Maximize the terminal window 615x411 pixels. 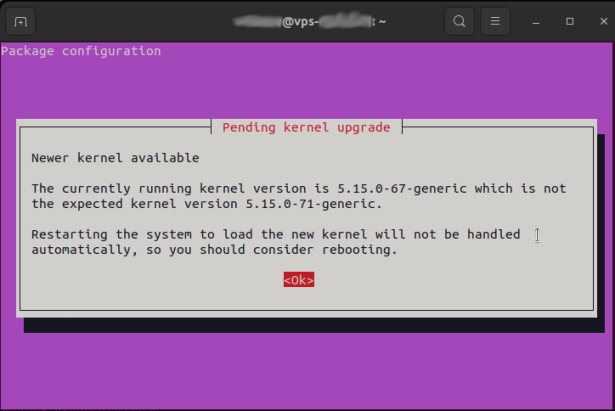pyautogui.click(x=569, y=21)
